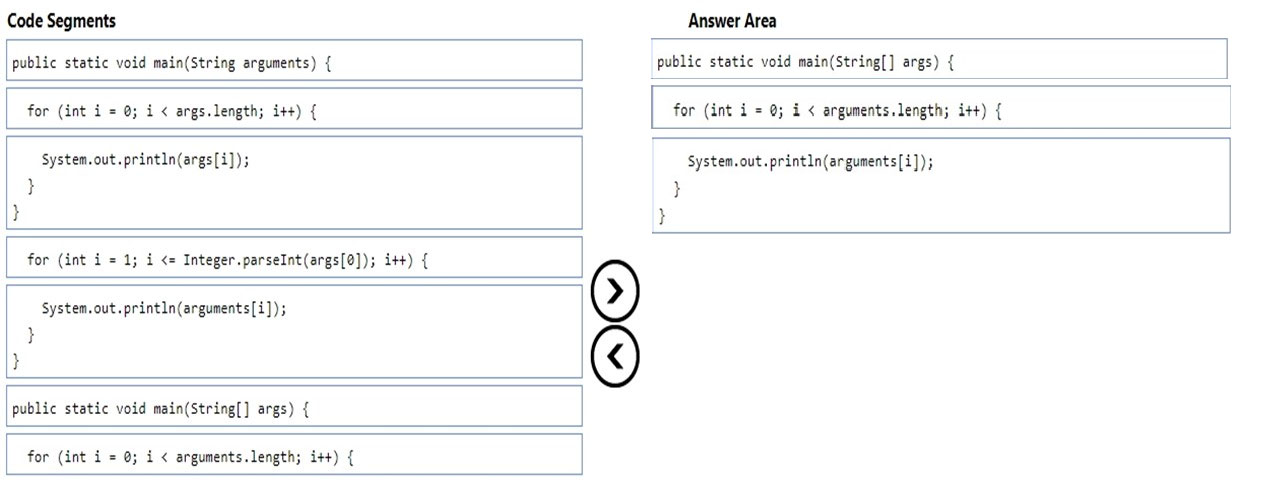1275x492 pixels.
Task: Click the right arrow move-to-answer icon
Action: click(615, 291)
